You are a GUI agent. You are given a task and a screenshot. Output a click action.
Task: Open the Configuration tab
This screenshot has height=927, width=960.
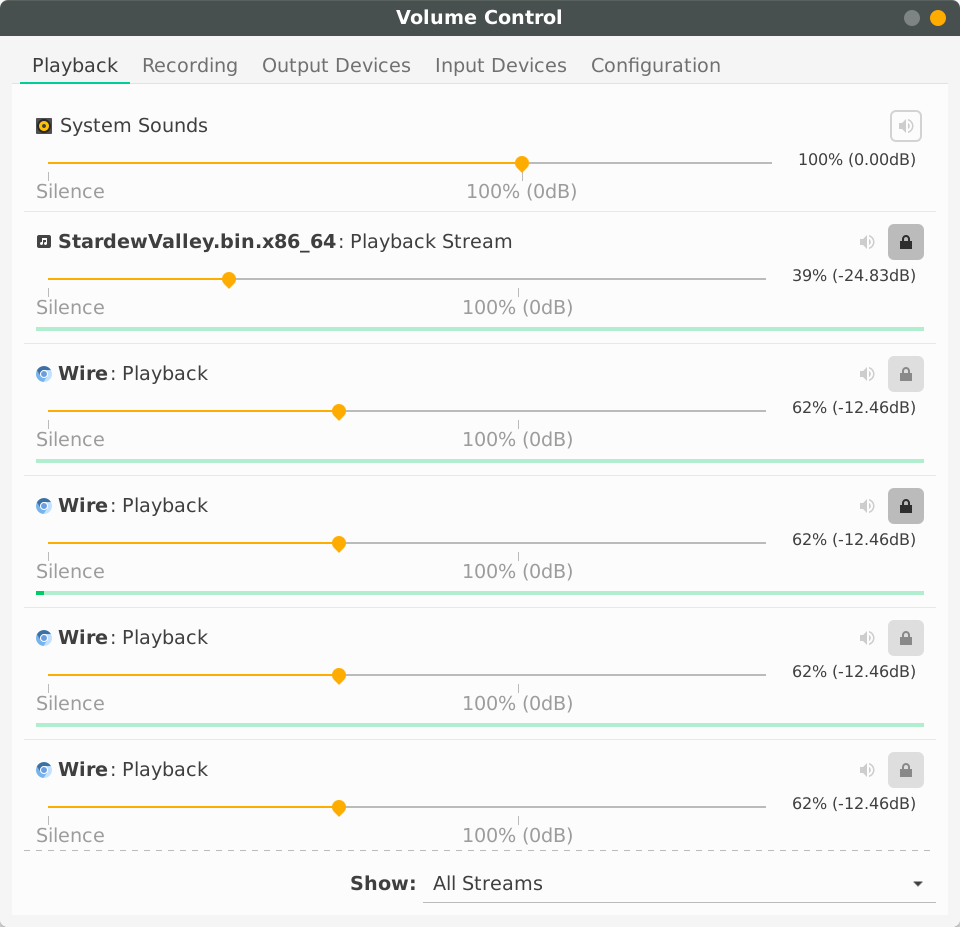click(655, 65)
